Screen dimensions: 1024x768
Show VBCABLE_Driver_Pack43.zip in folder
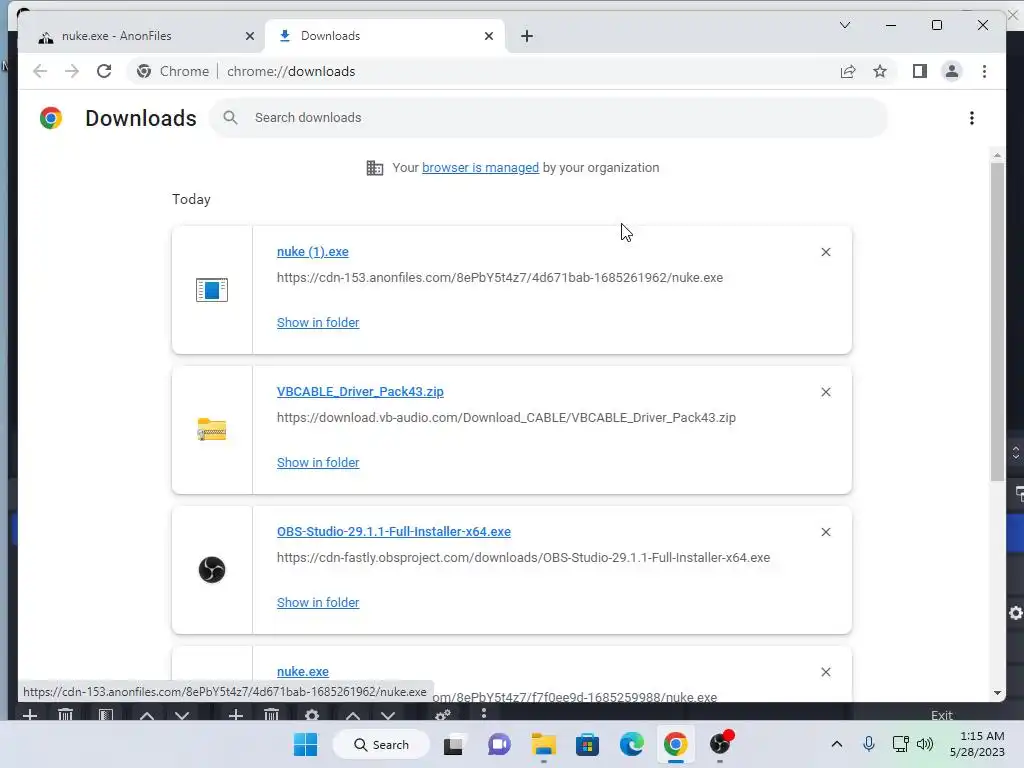[x=318, y=462]
